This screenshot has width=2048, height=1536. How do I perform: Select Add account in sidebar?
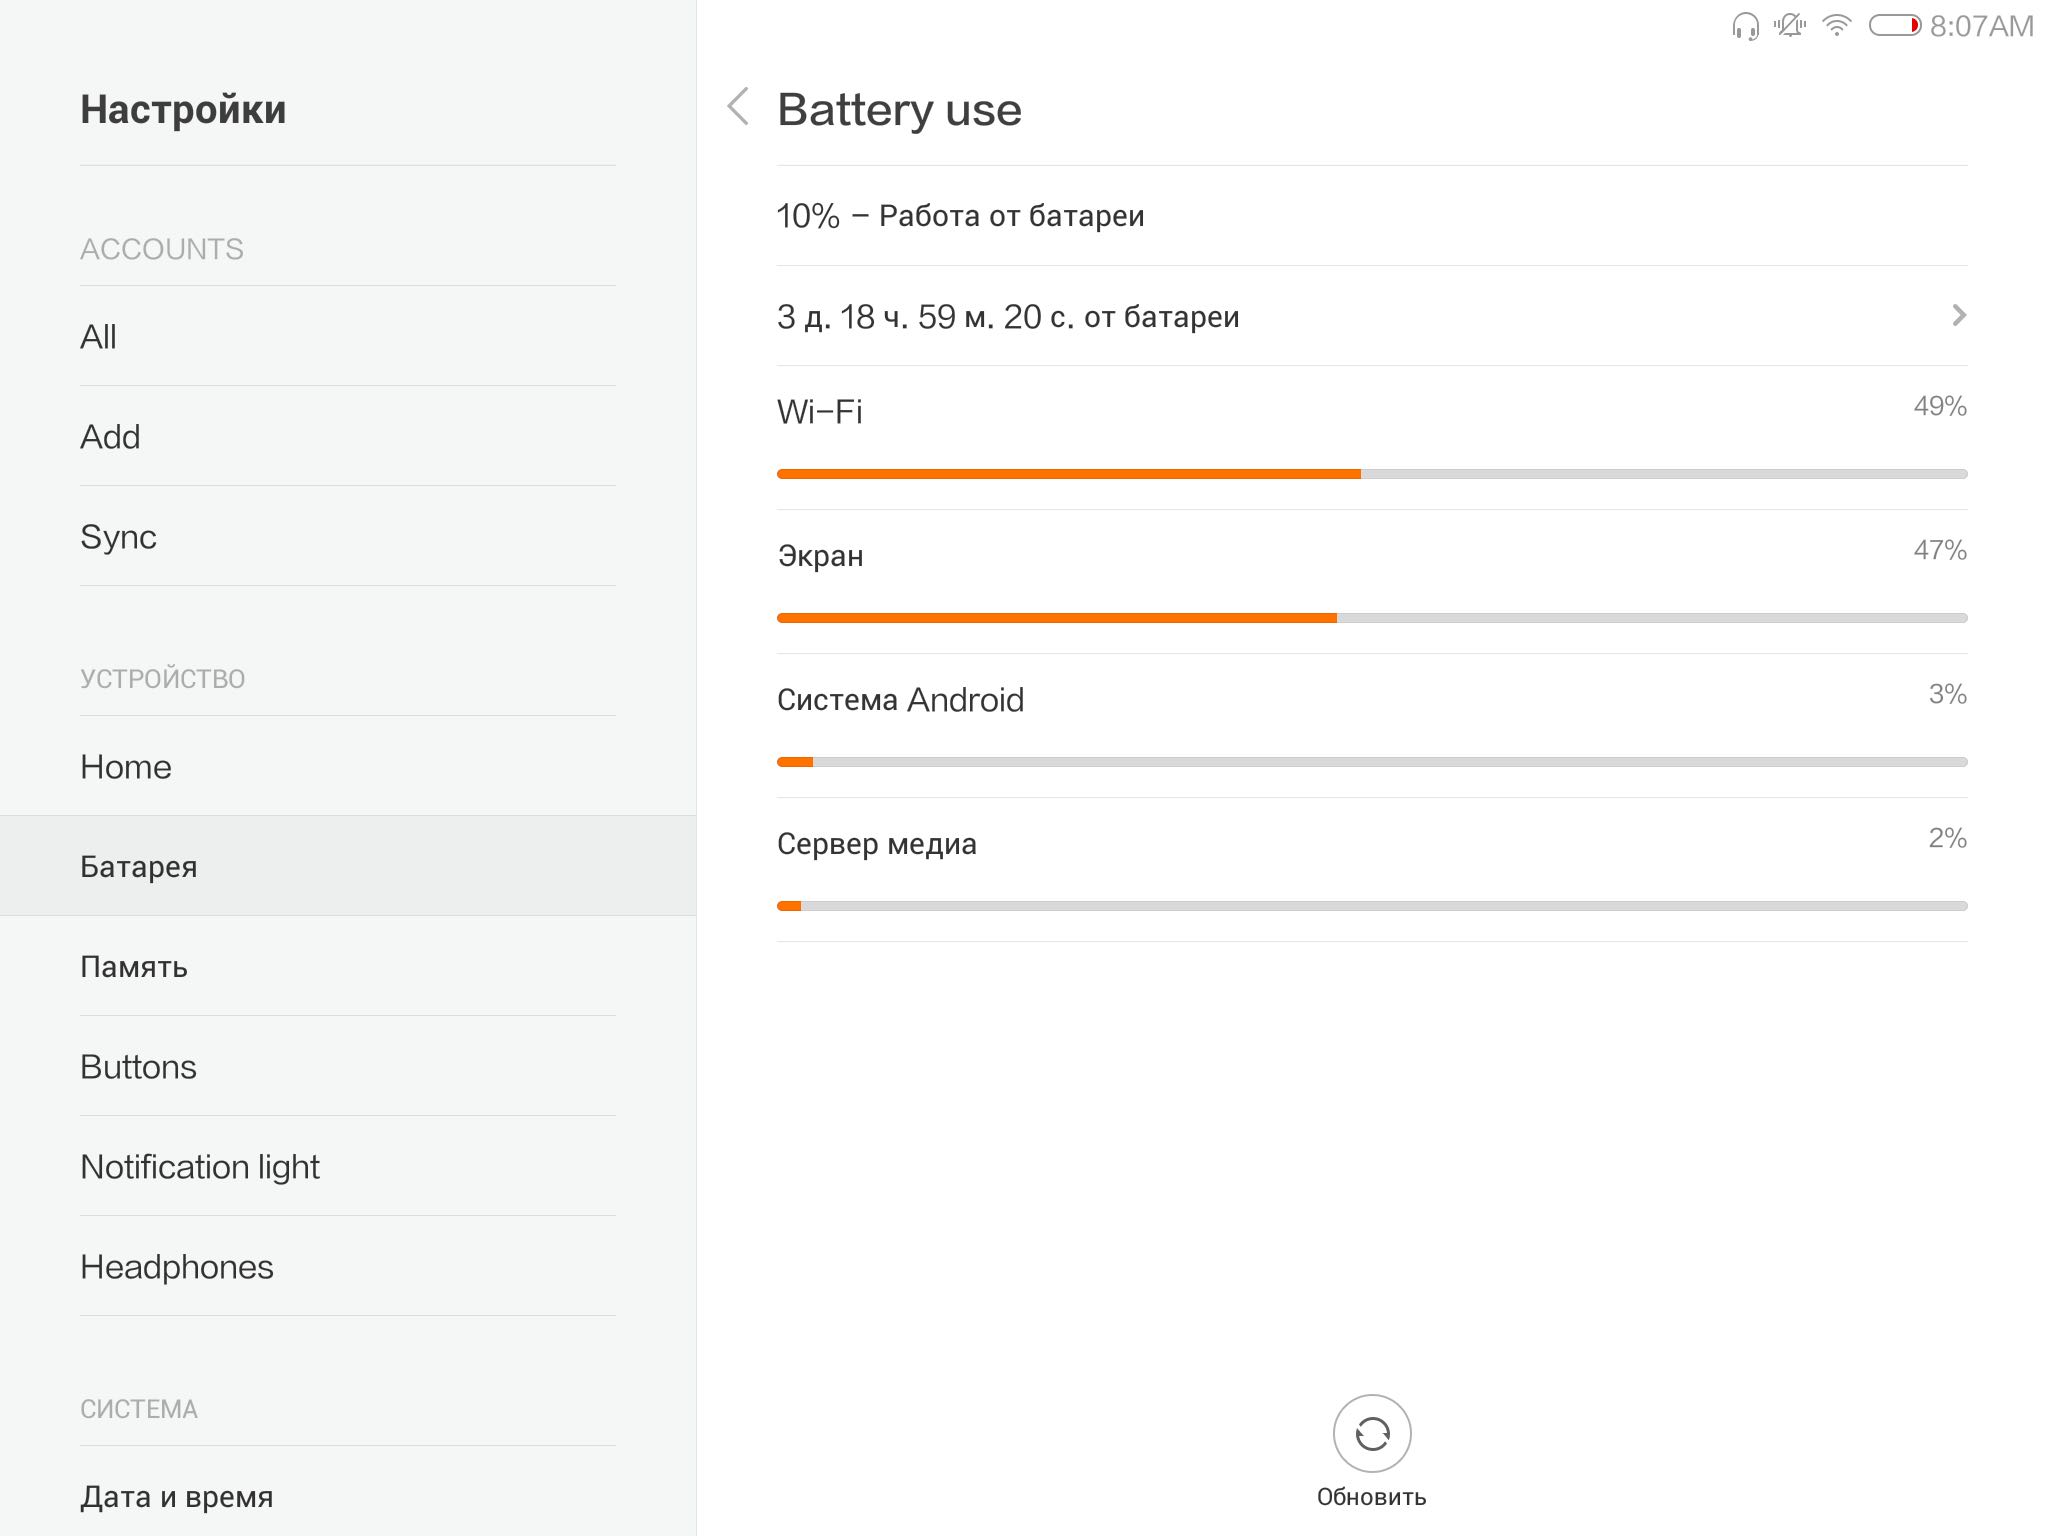tap(348, 436)
